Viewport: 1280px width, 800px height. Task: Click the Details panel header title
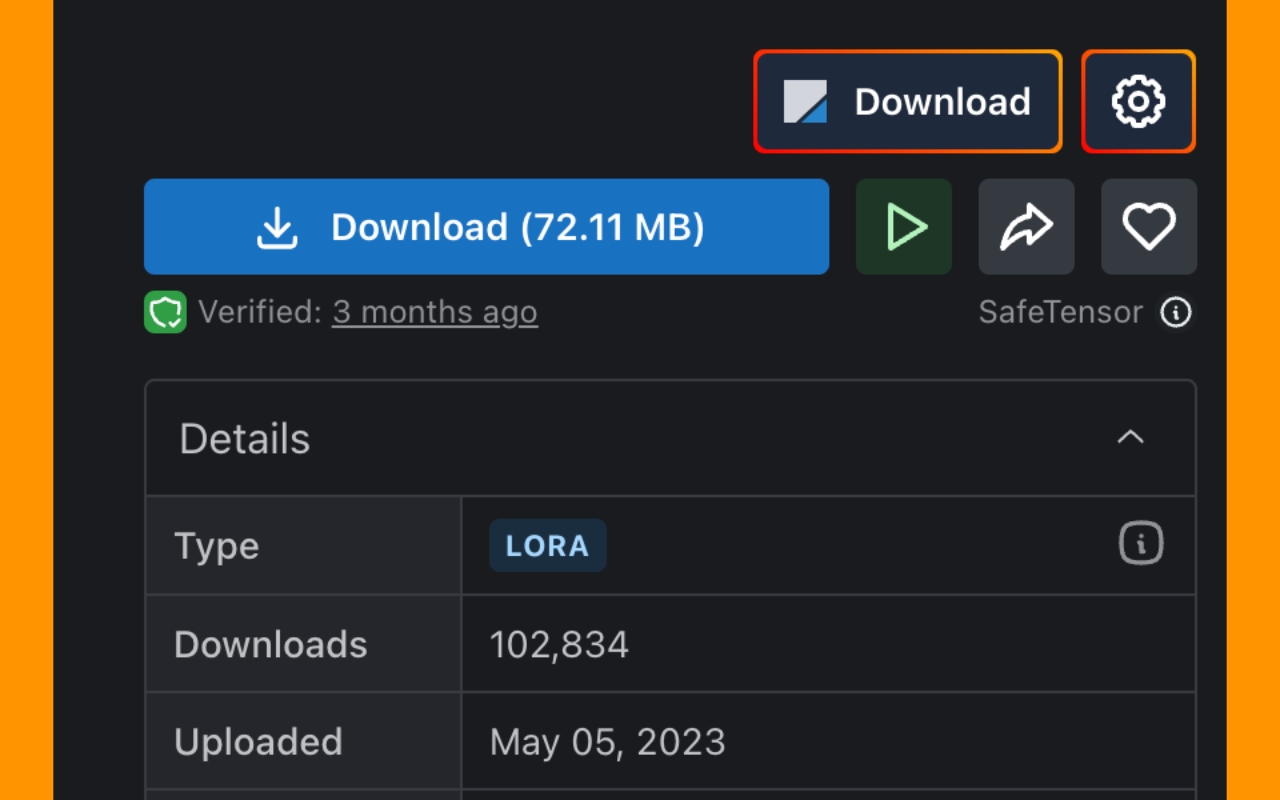(x=245, y=439)
